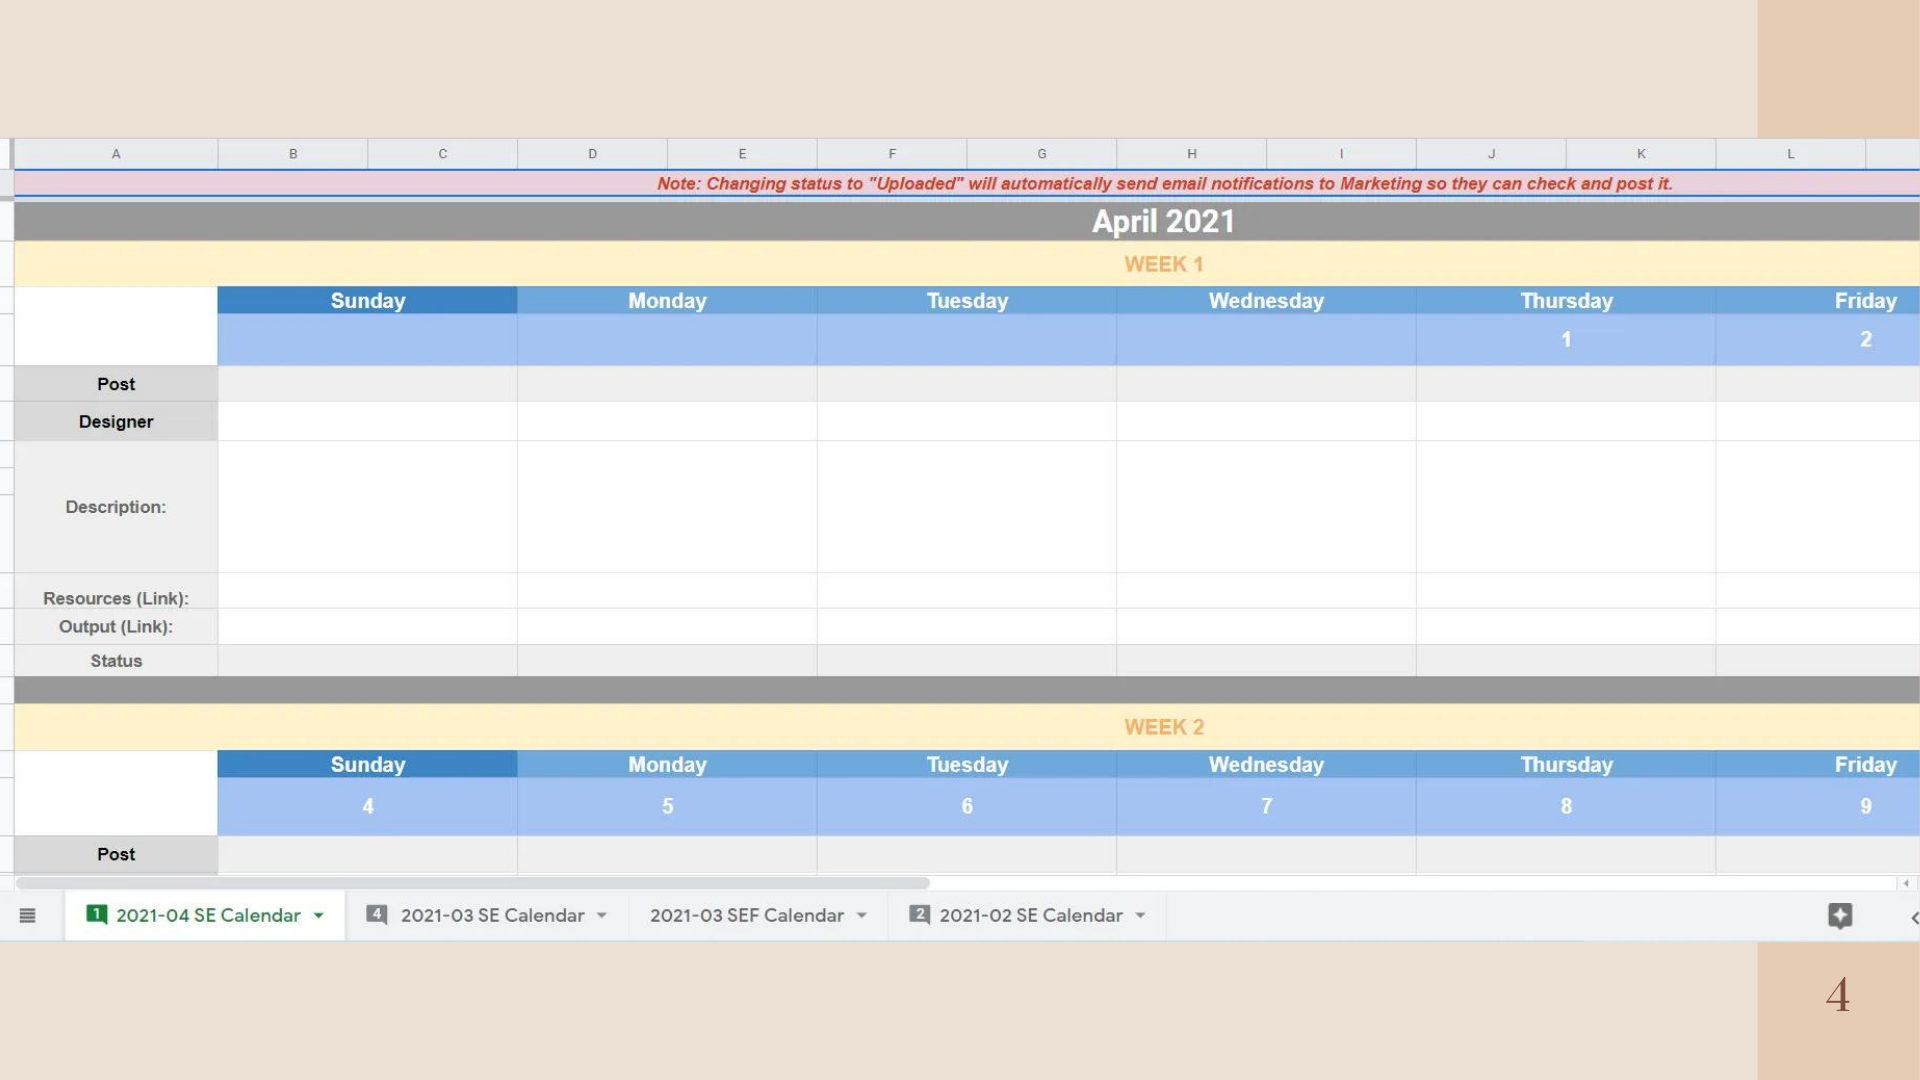Viewport: 1920px width, 1080px height.
Task: Switch to the 2021-02 SE Calendar sheet
Action: (1030, 916)
